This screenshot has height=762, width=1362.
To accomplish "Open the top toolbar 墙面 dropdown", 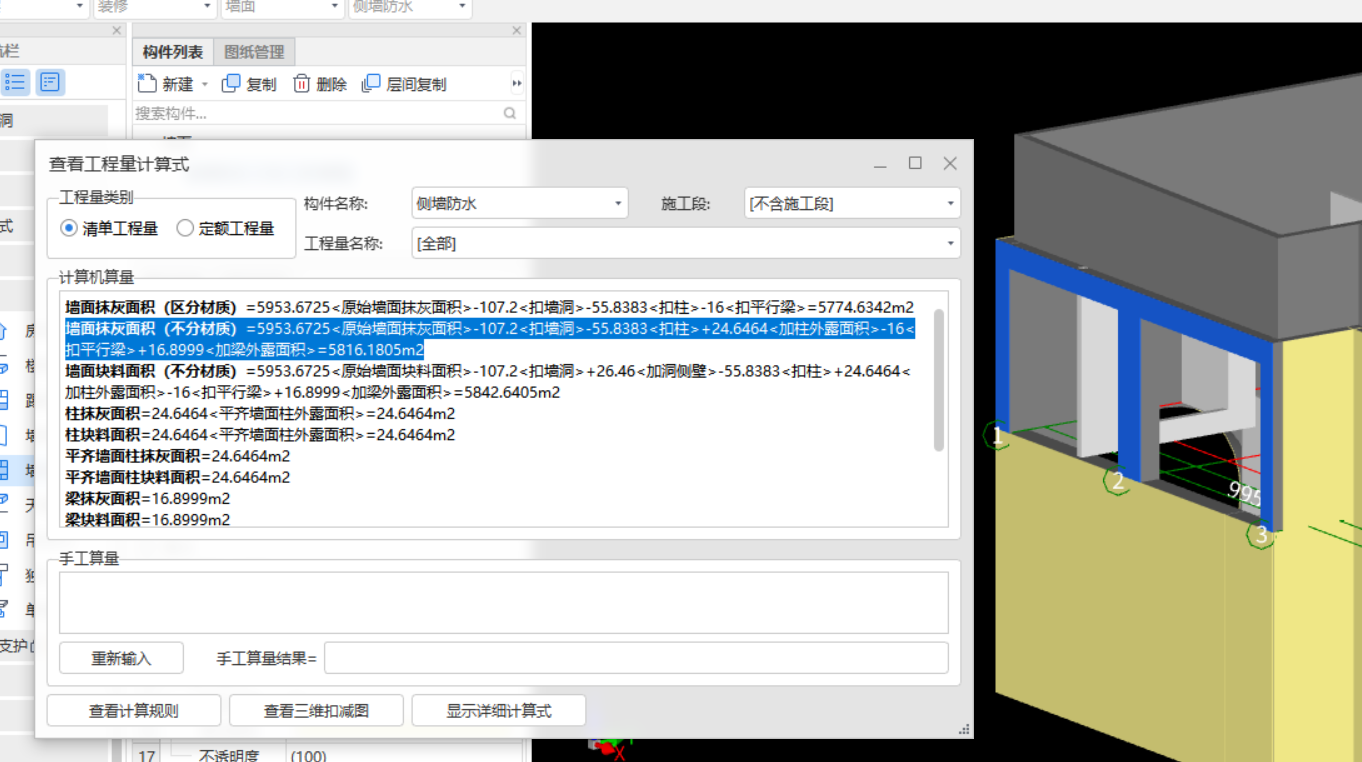I will (282, 7).
